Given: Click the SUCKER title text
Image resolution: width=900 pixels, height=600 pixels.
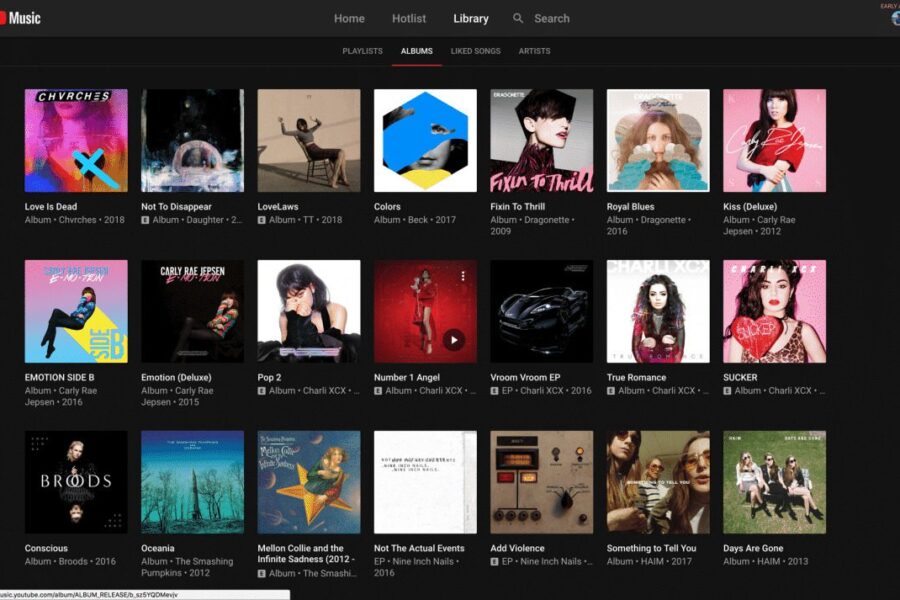Looking at the screenshot, I should click(x=740, y=378).
